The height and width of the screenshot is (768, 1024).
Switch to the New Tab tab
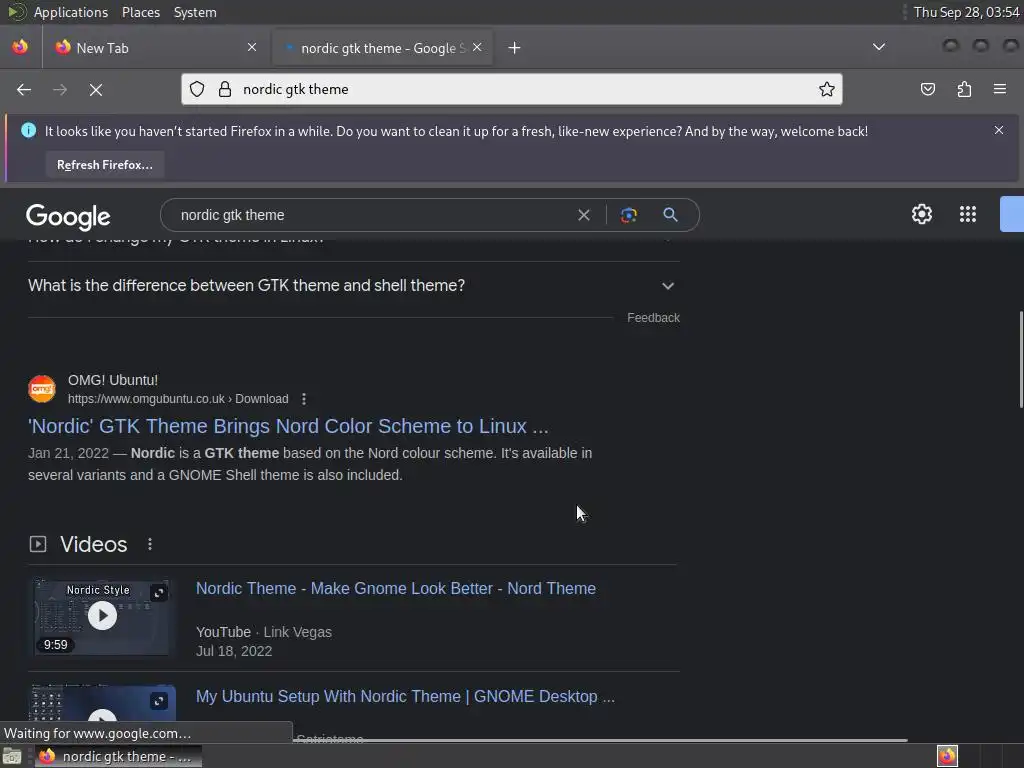(156, 48)
